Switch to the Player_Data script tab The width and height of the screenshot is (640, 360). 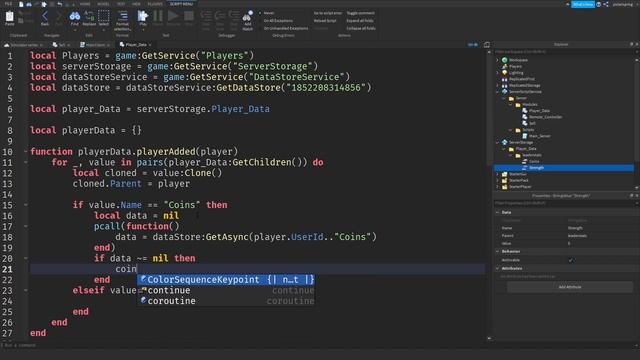136,44
